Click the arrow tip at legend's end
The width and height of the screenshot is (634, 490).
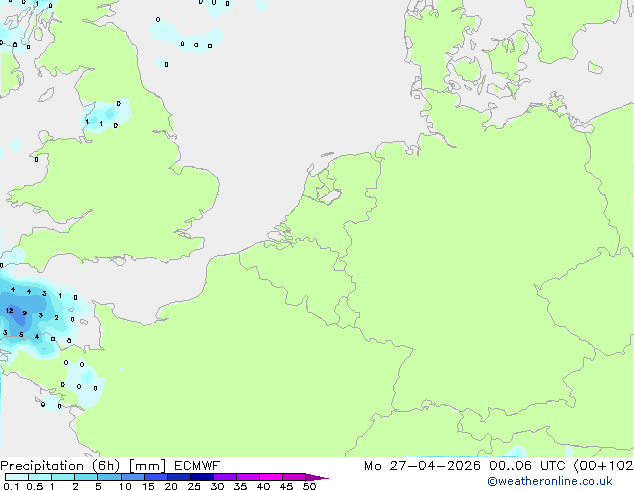[324, 478]
